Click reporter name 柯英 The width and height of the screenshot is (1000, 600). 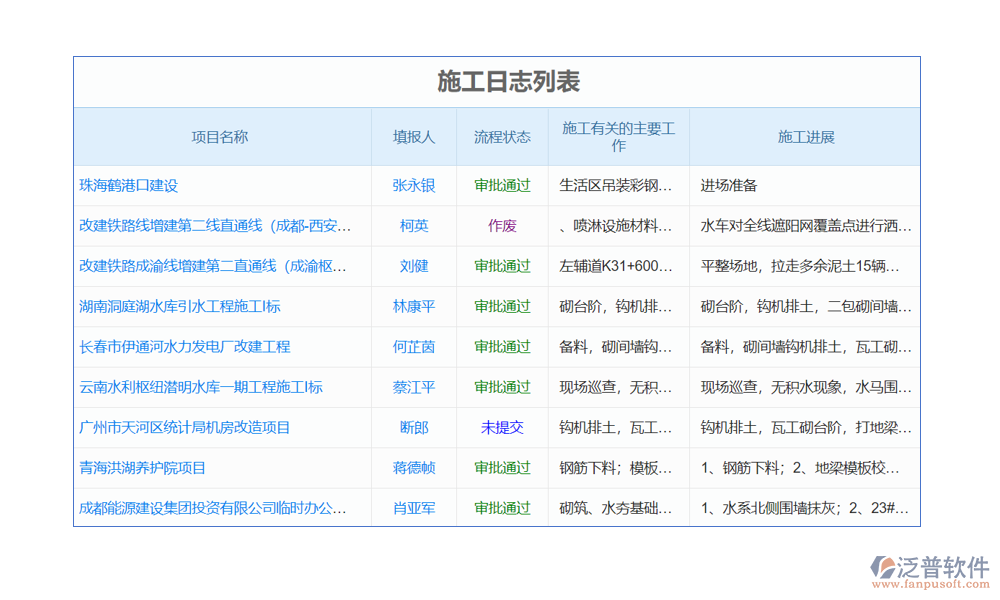pos(414,226)
